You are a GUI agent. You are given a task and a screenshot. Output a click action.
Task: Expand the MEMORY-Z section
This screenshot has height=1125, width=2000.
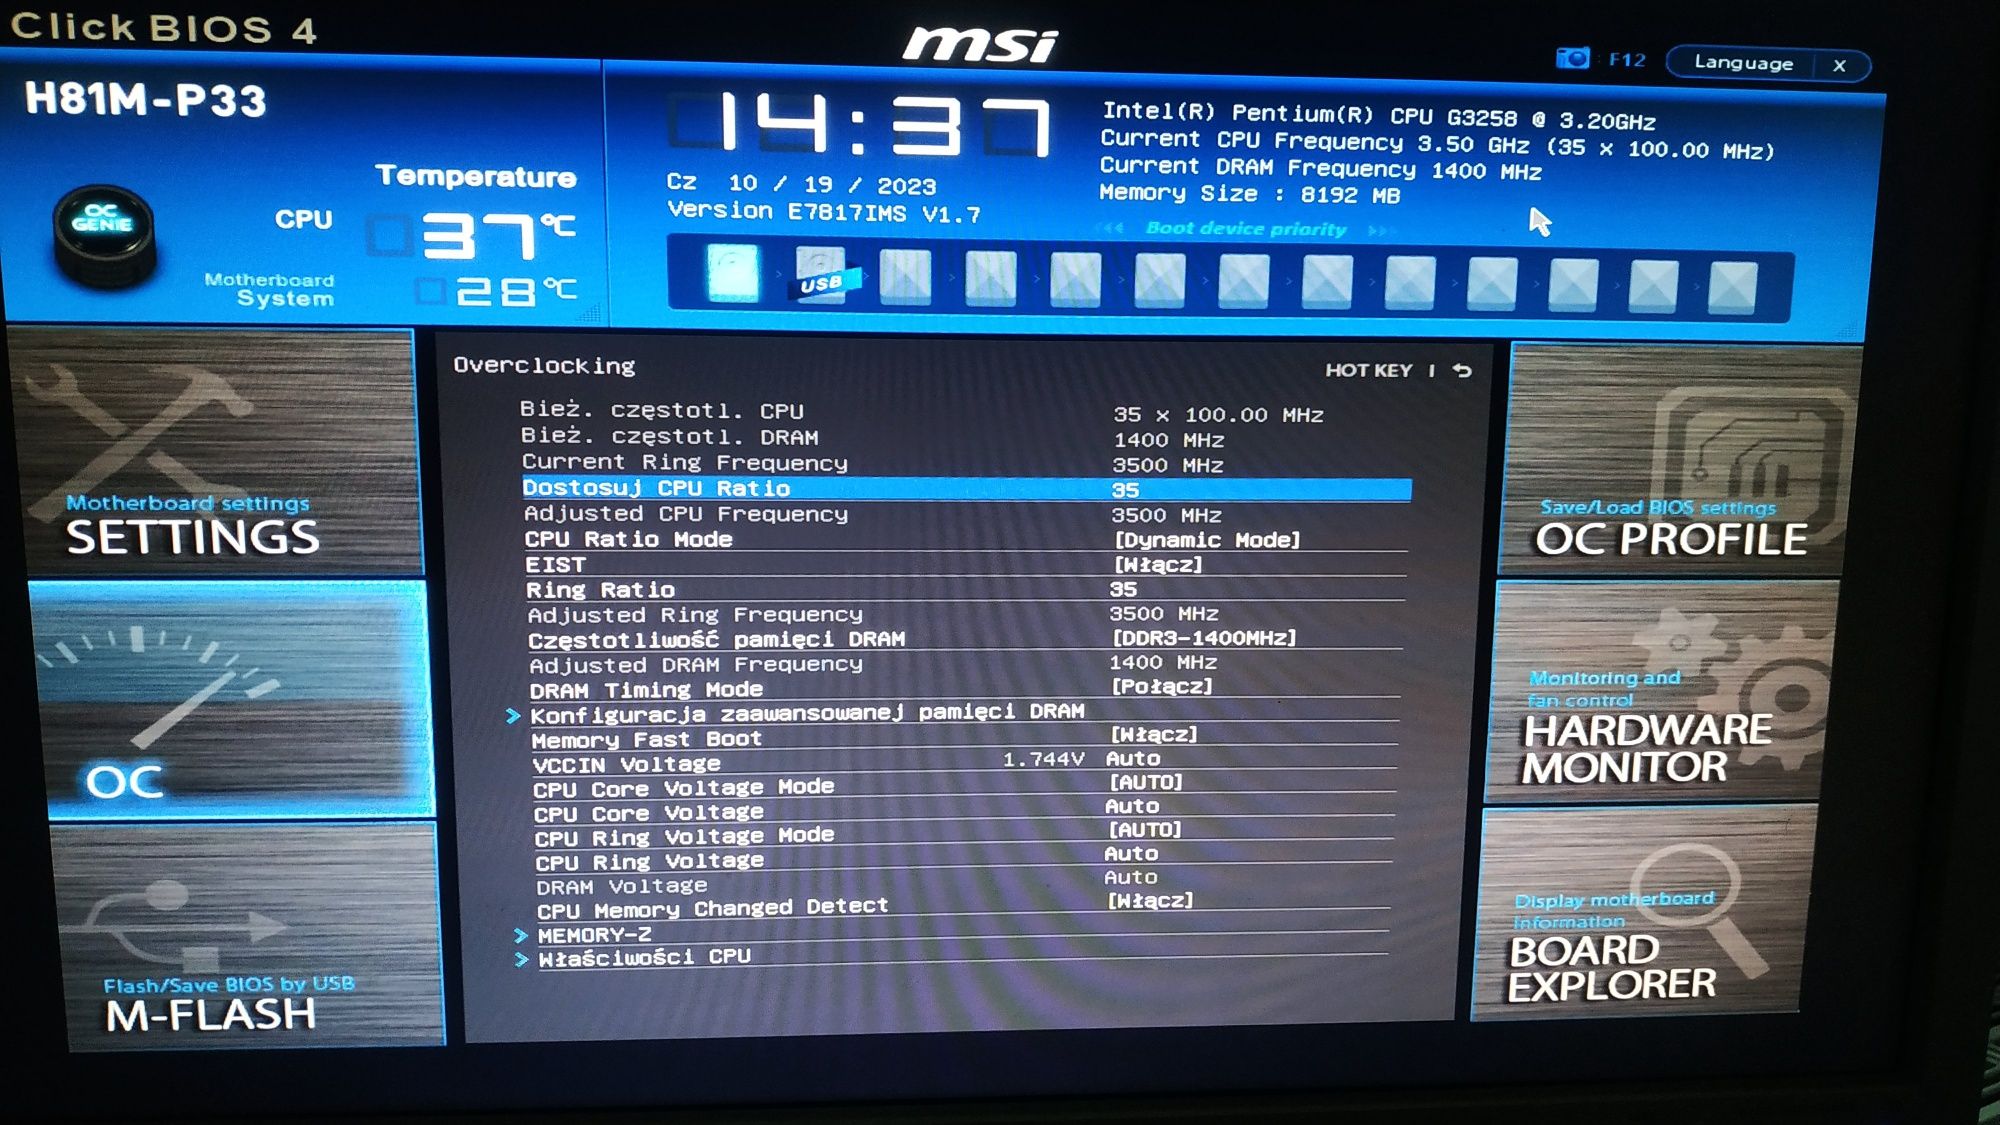click(x=598, y=934)
